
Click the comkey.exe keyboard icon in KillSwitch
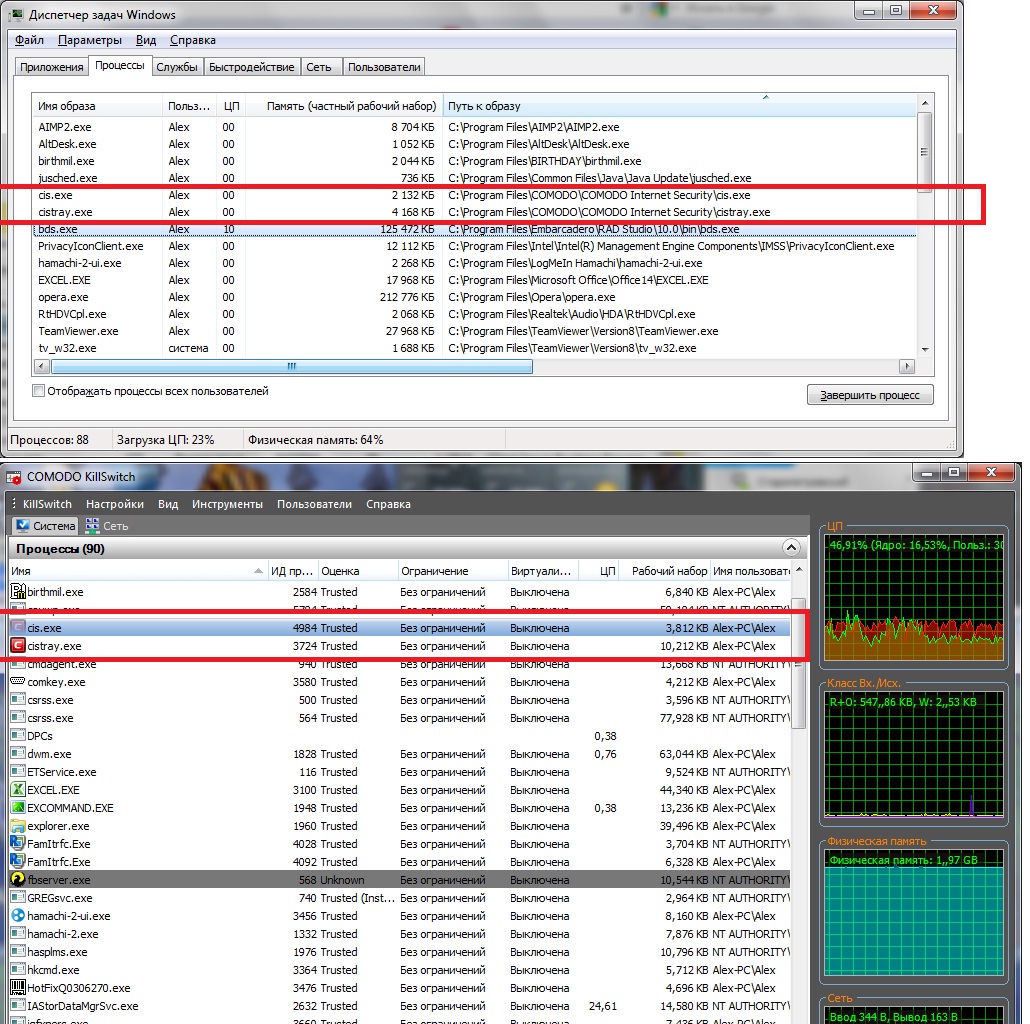pos(18,682)
